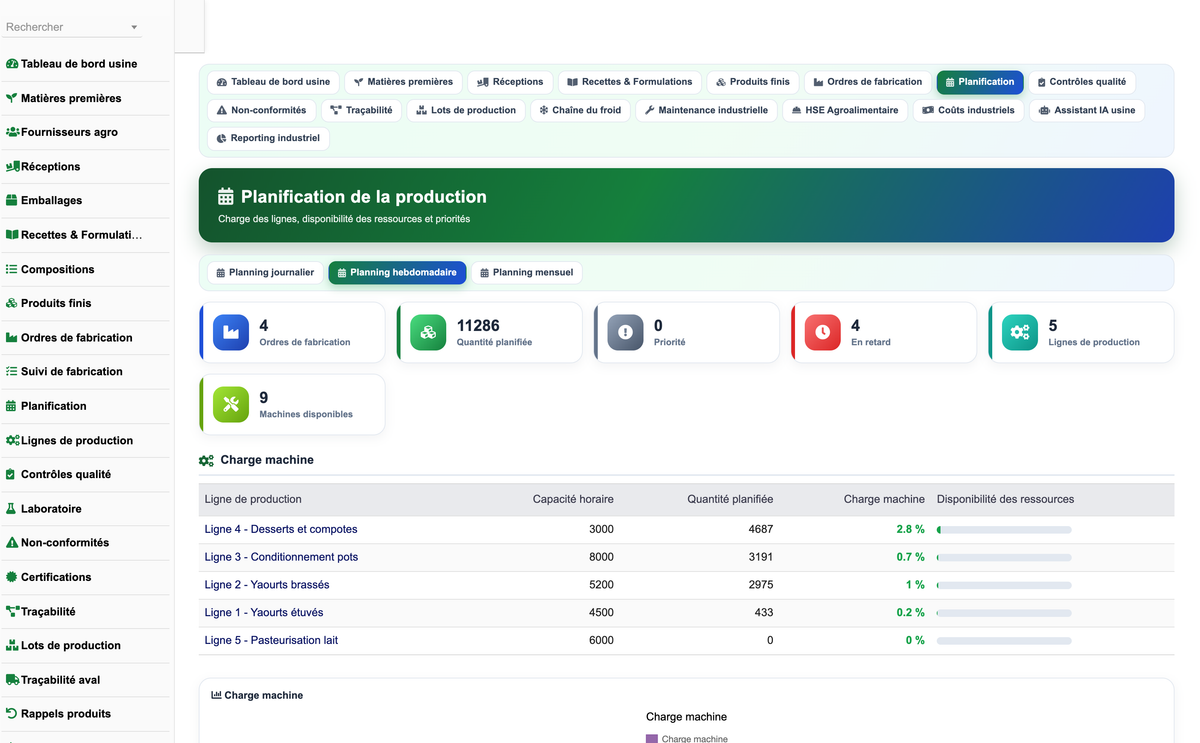
Task: Select the Planning hebdomadaire view
Action: 397,272
